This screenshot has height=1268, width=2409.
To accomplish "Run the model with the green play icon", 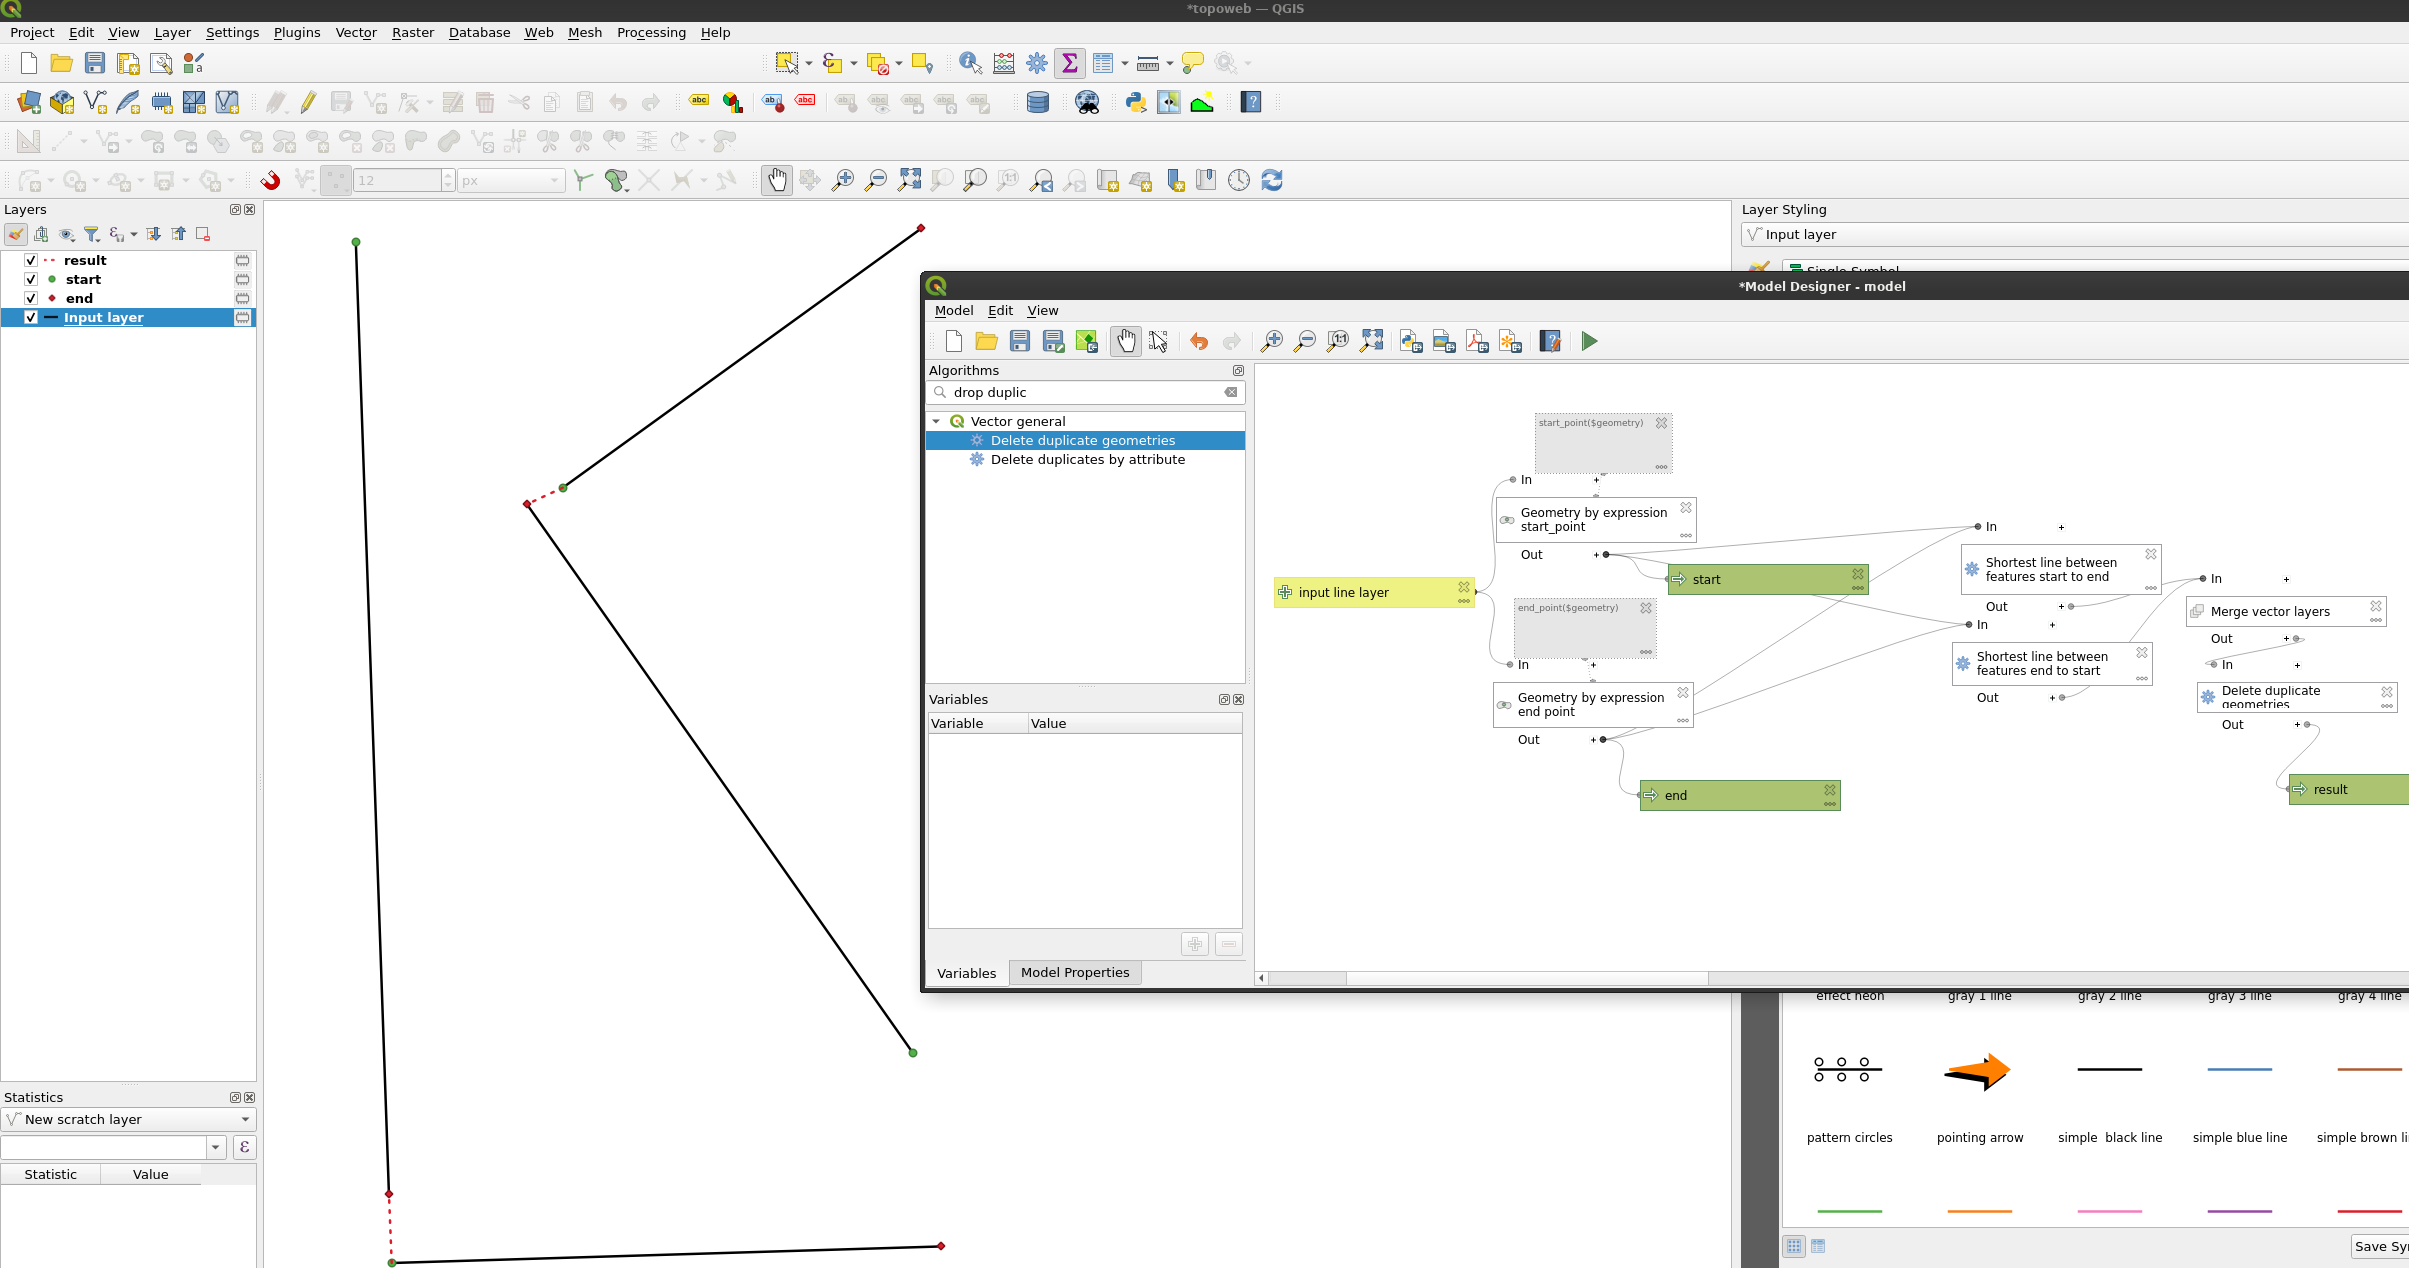I will pyautogui.click(x=1589, y=342).
